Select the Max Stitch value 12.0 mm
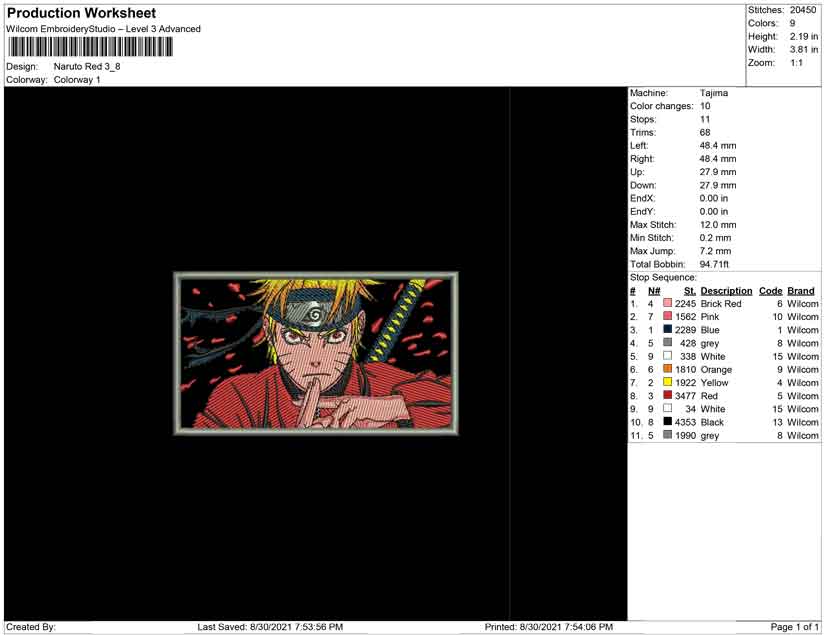This screenshot has width=825, height=635. coord(718,225)
